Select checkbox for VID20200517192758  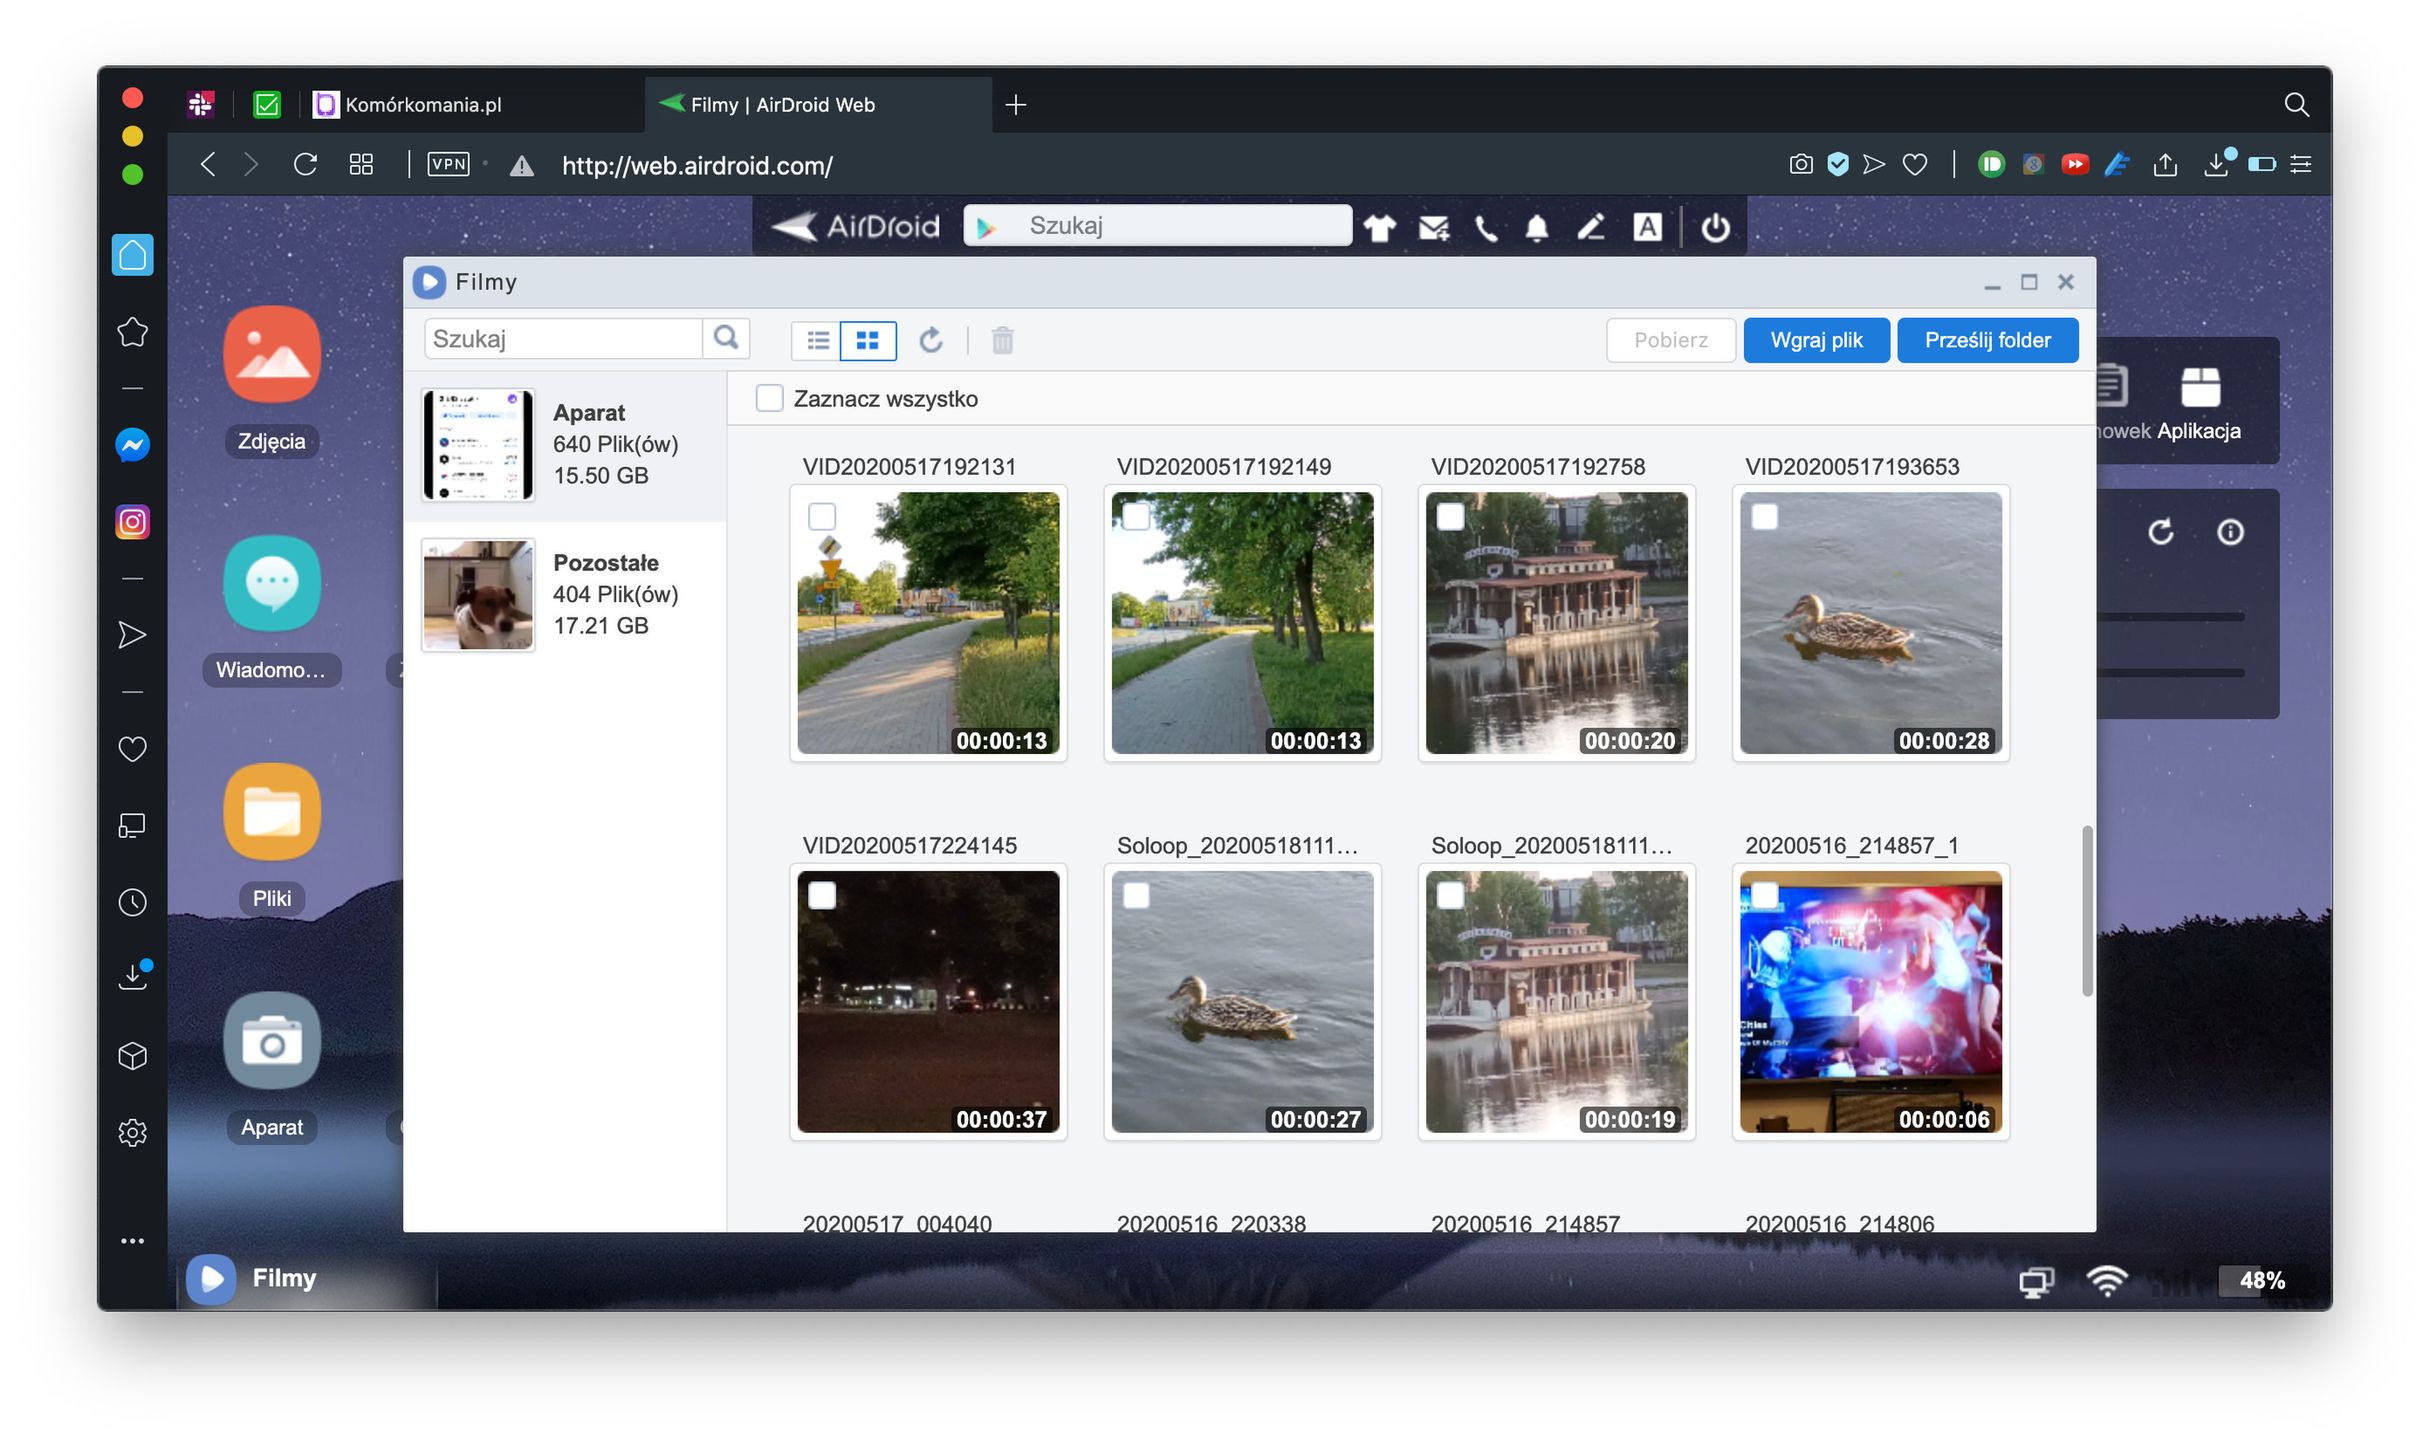(x=1450, y=517)
